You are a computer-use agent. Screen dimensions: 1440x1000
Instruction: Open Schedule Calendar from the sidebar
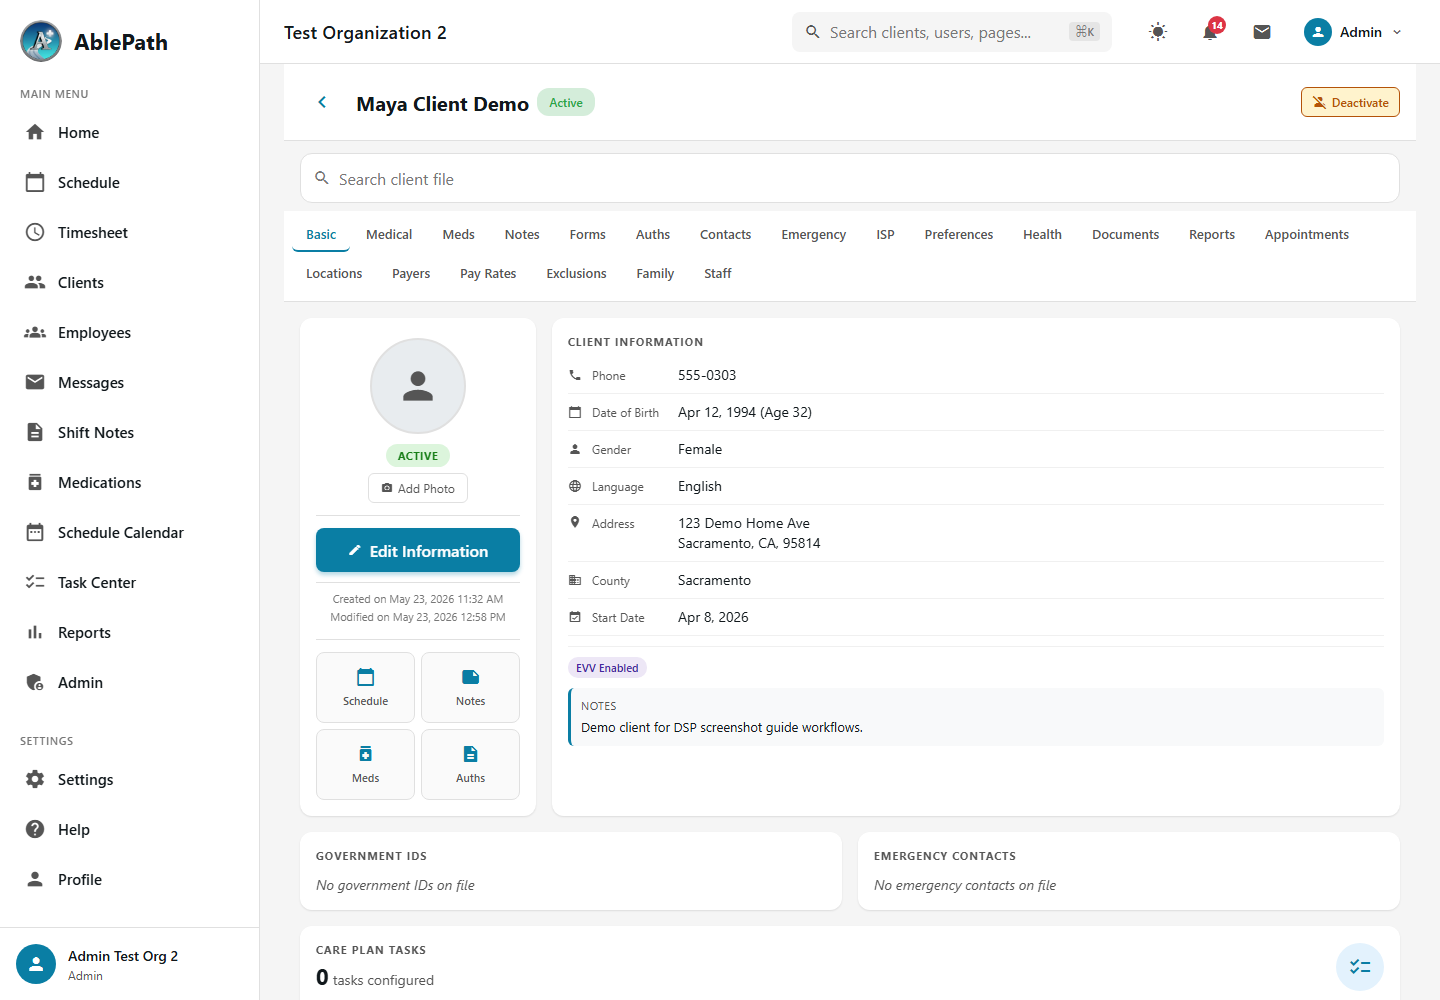point(129,532)
